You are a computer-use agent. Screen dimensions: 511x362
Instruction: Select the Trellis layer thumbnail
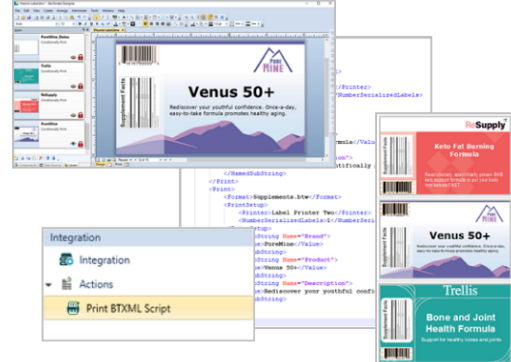[x=26, y=76]
